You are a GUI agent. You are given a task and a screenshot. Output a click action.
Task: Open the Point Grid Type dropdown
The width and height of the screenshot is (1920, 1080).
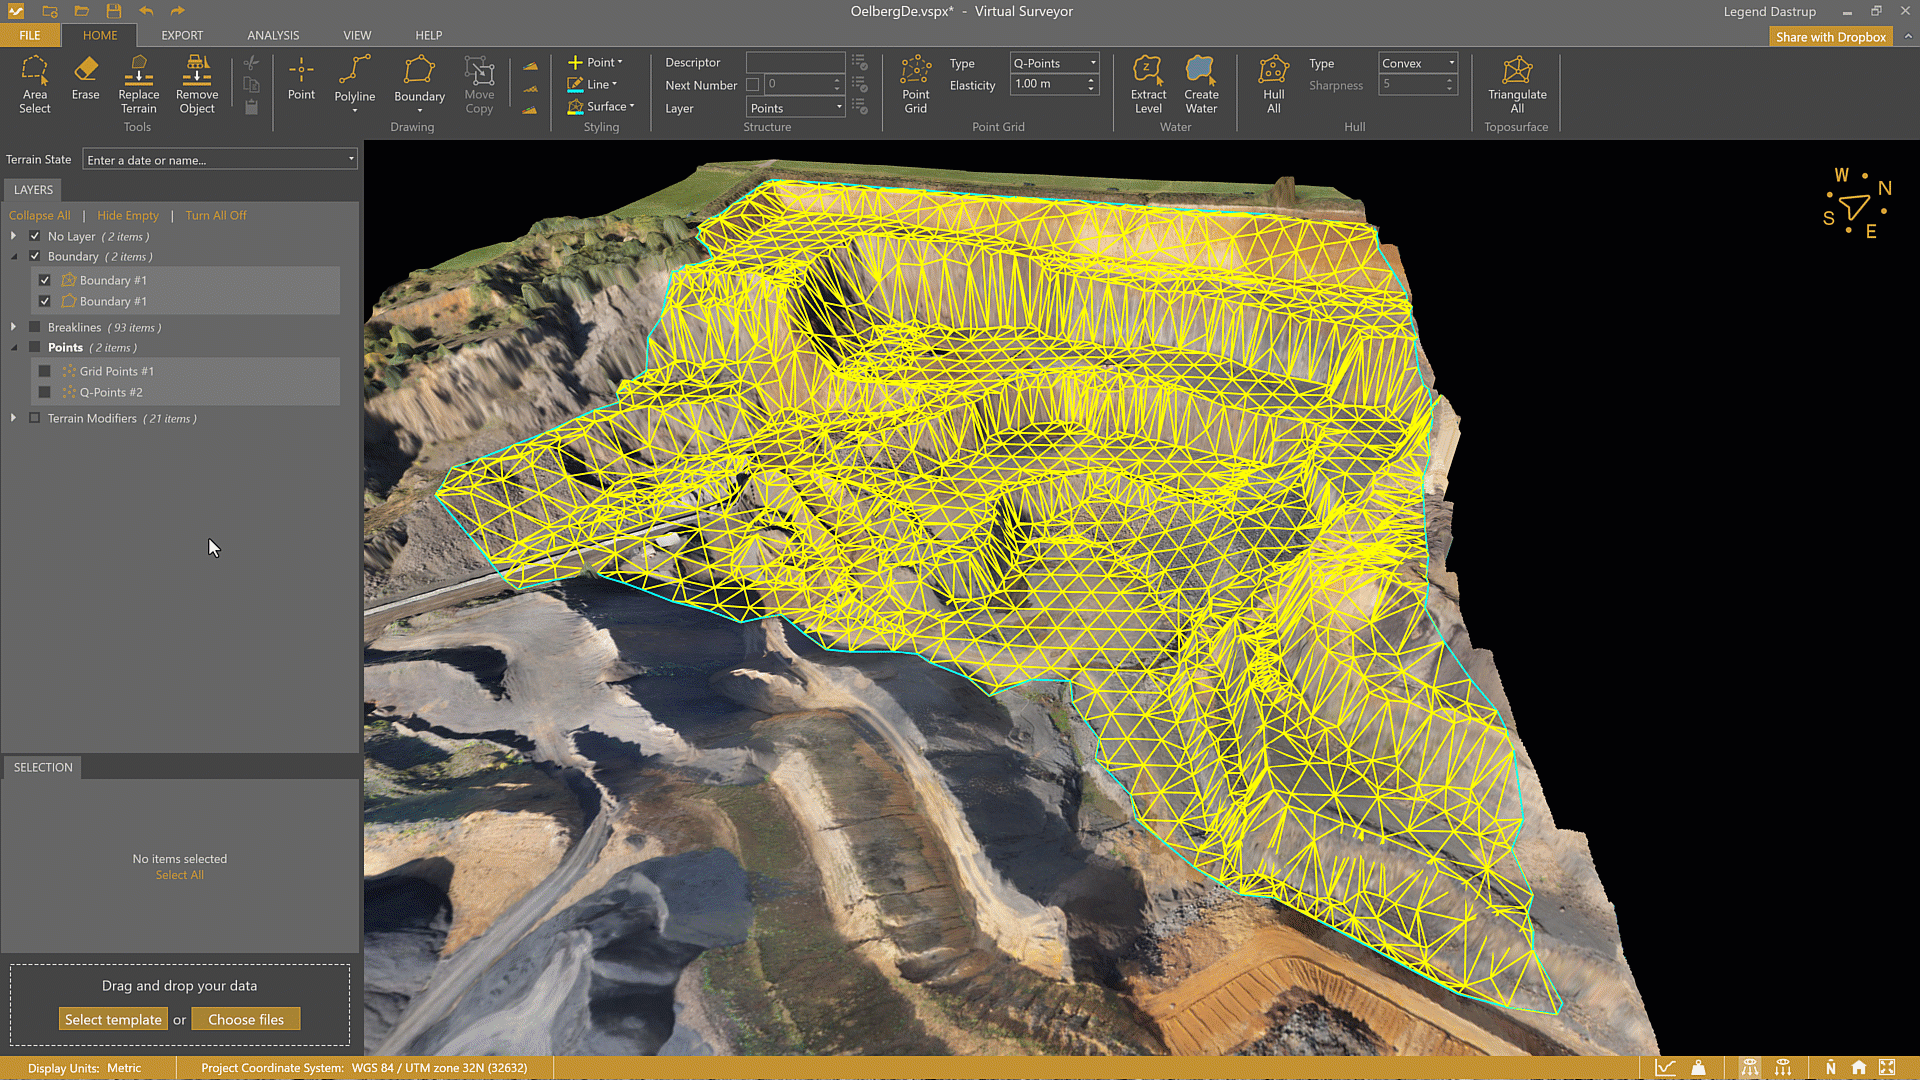(1054, 63)
